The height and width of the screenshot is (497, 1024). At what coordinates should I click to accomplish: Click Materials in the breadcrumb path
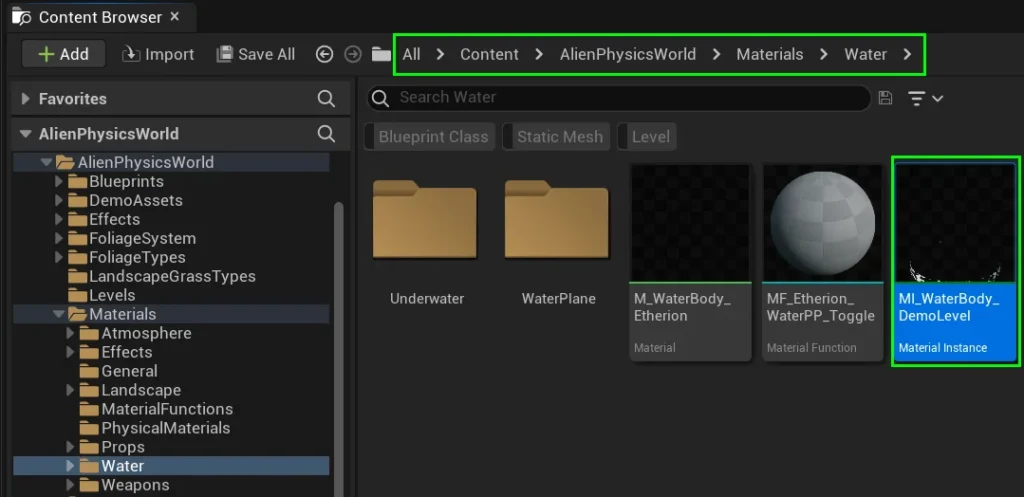coord(769,55)
